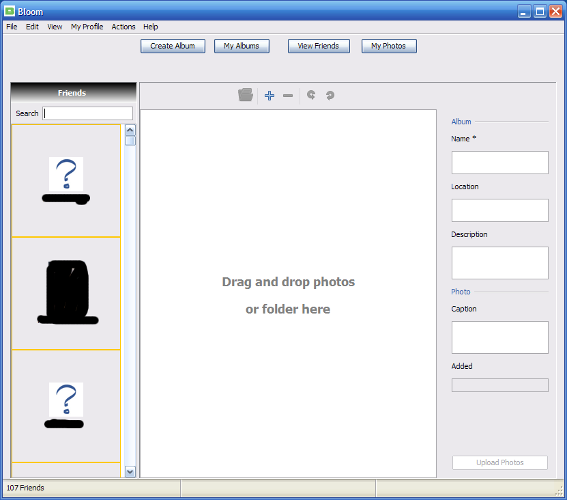Viewport: 567px width, 500px height.
Task: Click scroll down arrow in Friends list
Action: point(130,472)
